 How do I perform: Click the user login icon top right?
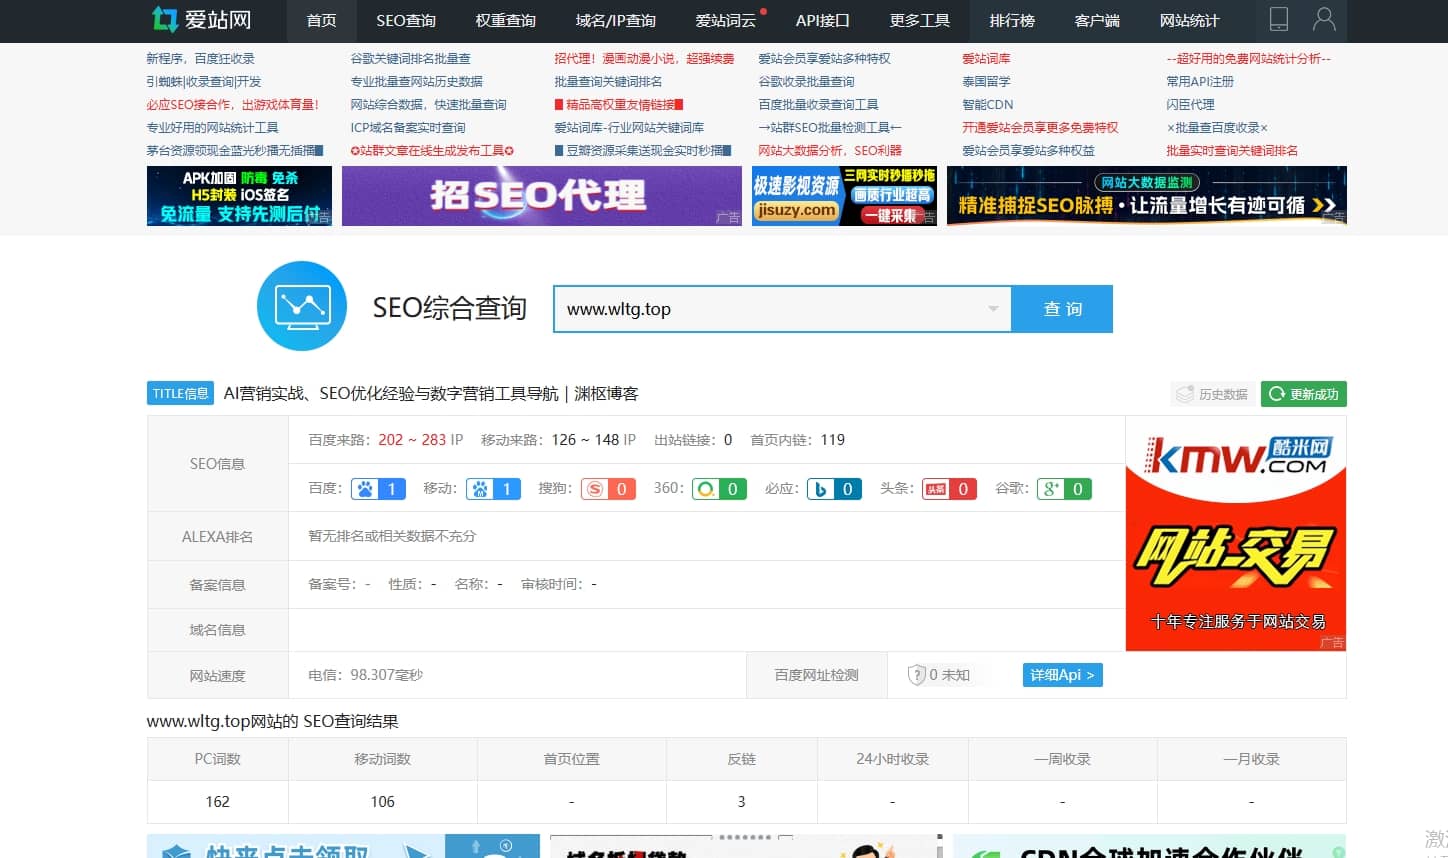[x=1325, y=20]
